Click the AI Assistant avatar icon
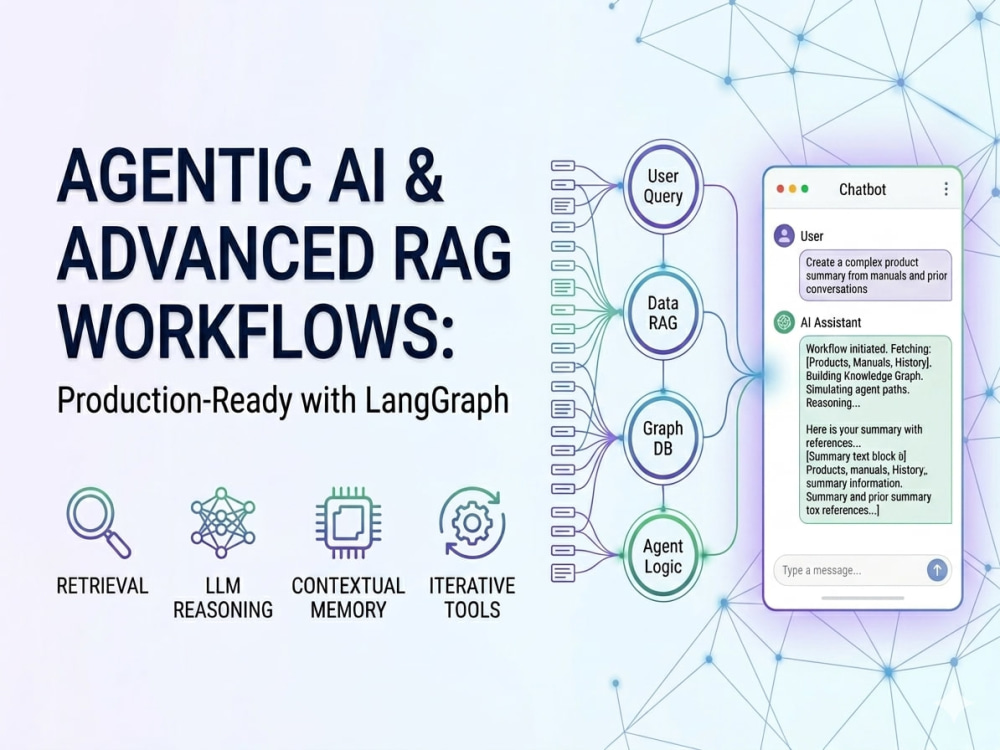Viewport: 1000px width, 750px height. click(784, 322)
